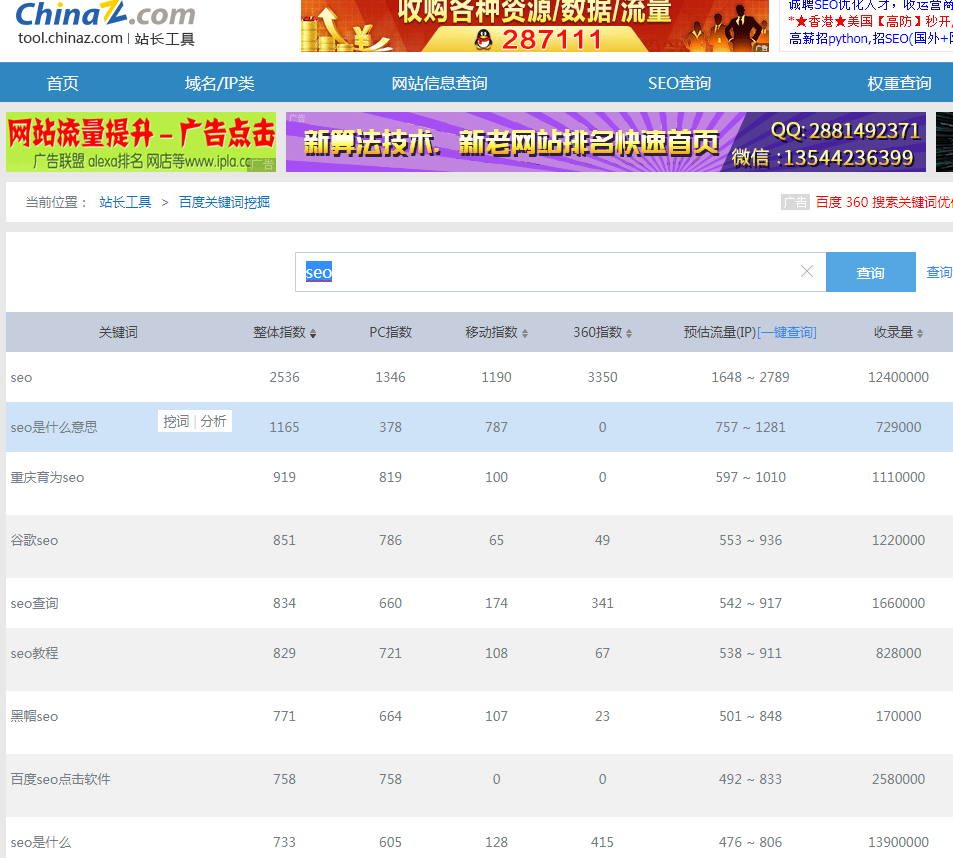Click the blue 查询 search button
Viewport: 953px width, 858px height.
pyautogui.click(x=870, y=272)
